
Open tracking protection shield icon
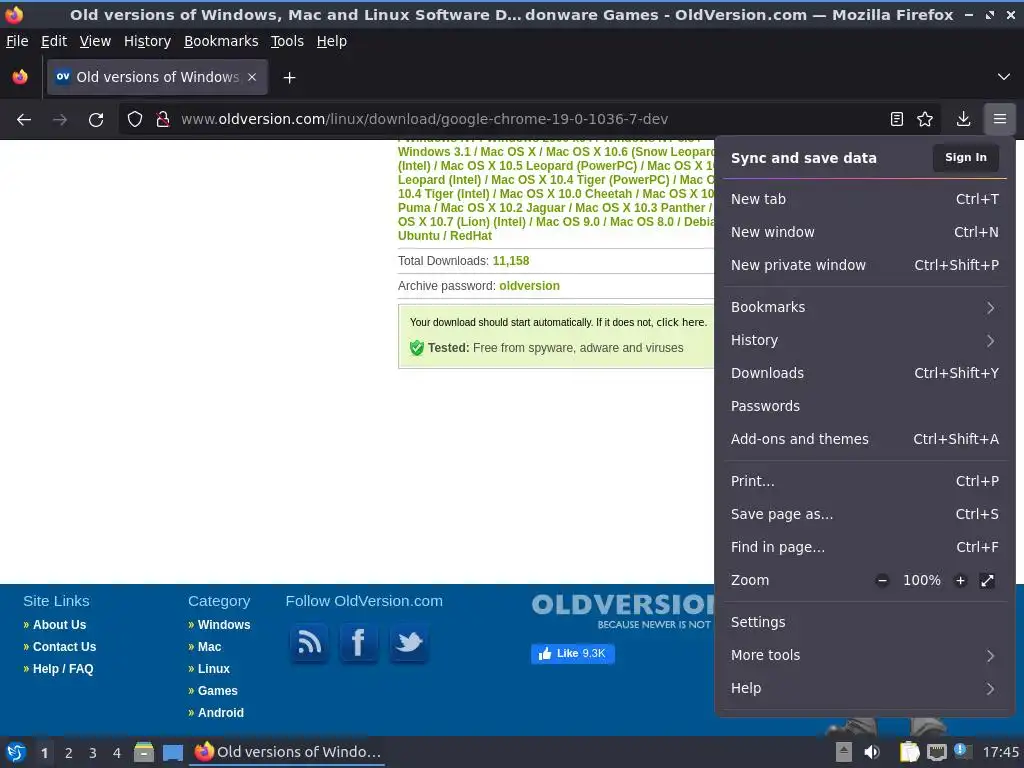point(135,120)
